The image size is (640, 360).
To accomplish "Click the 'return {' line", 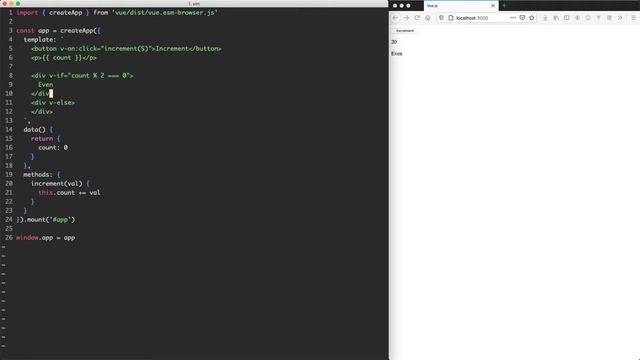I will pyautogui.click(x=45, y=138).
